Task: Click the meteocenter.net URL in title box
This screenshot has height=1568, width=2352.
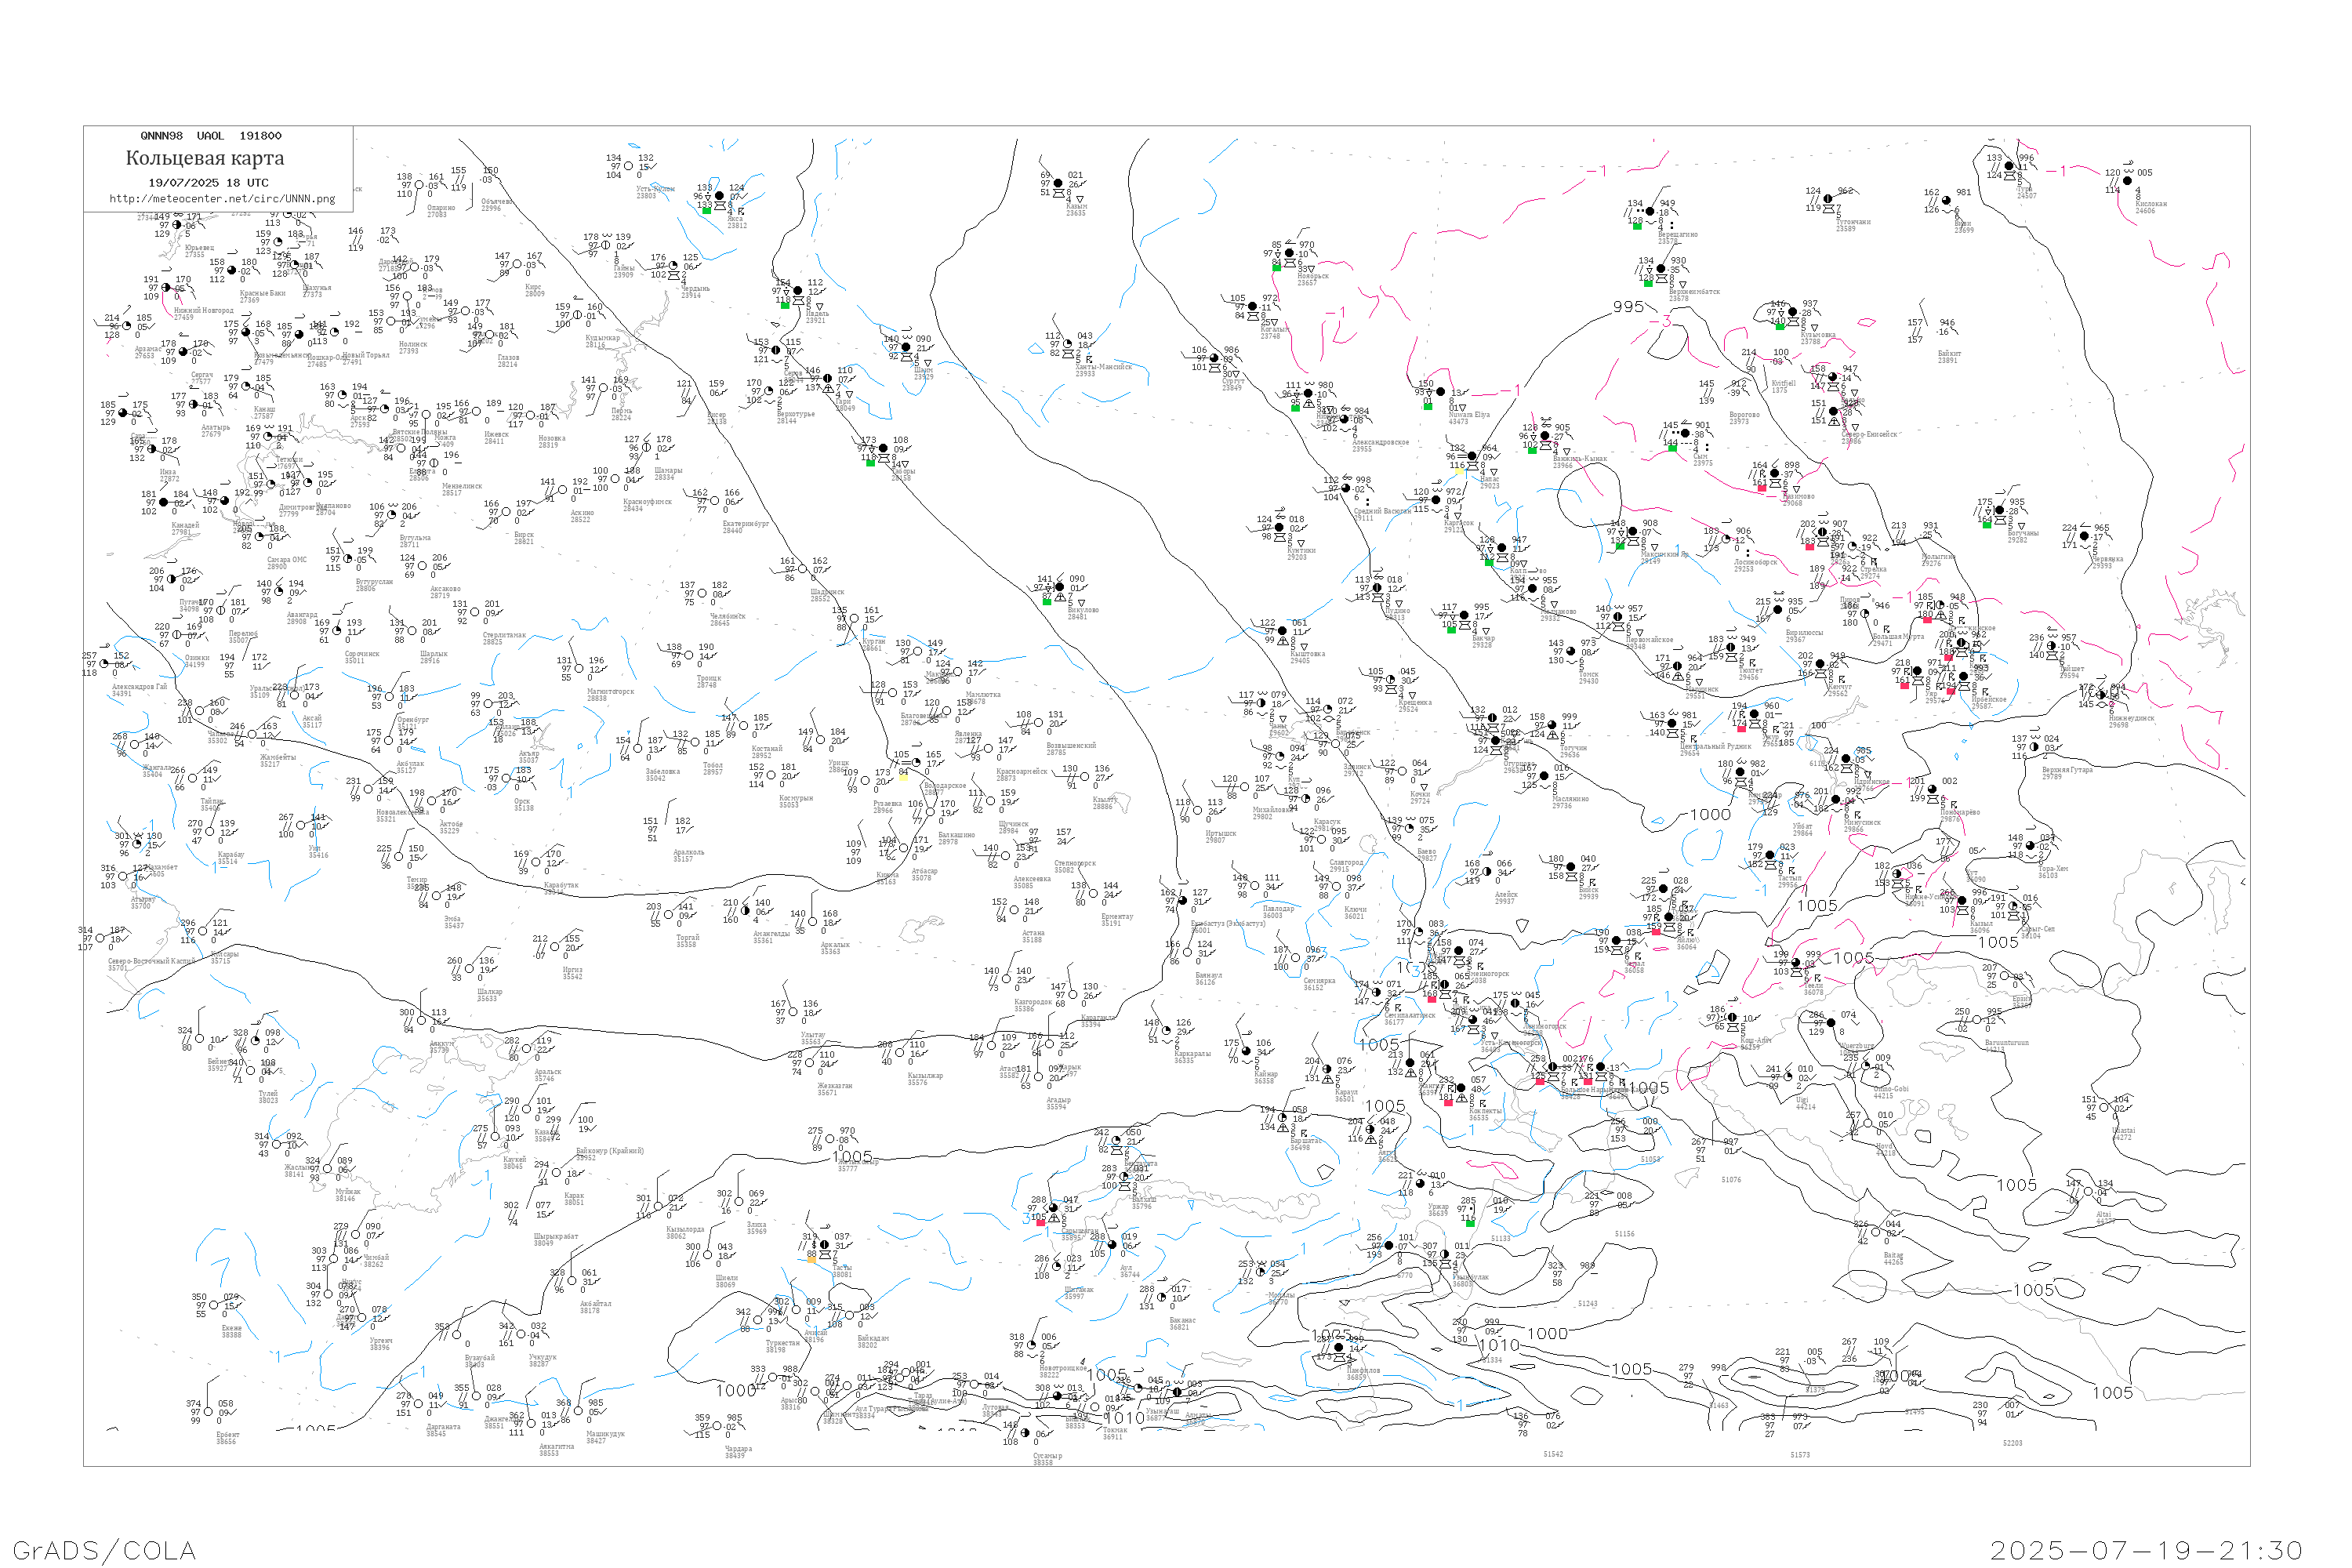Action: 222,199
